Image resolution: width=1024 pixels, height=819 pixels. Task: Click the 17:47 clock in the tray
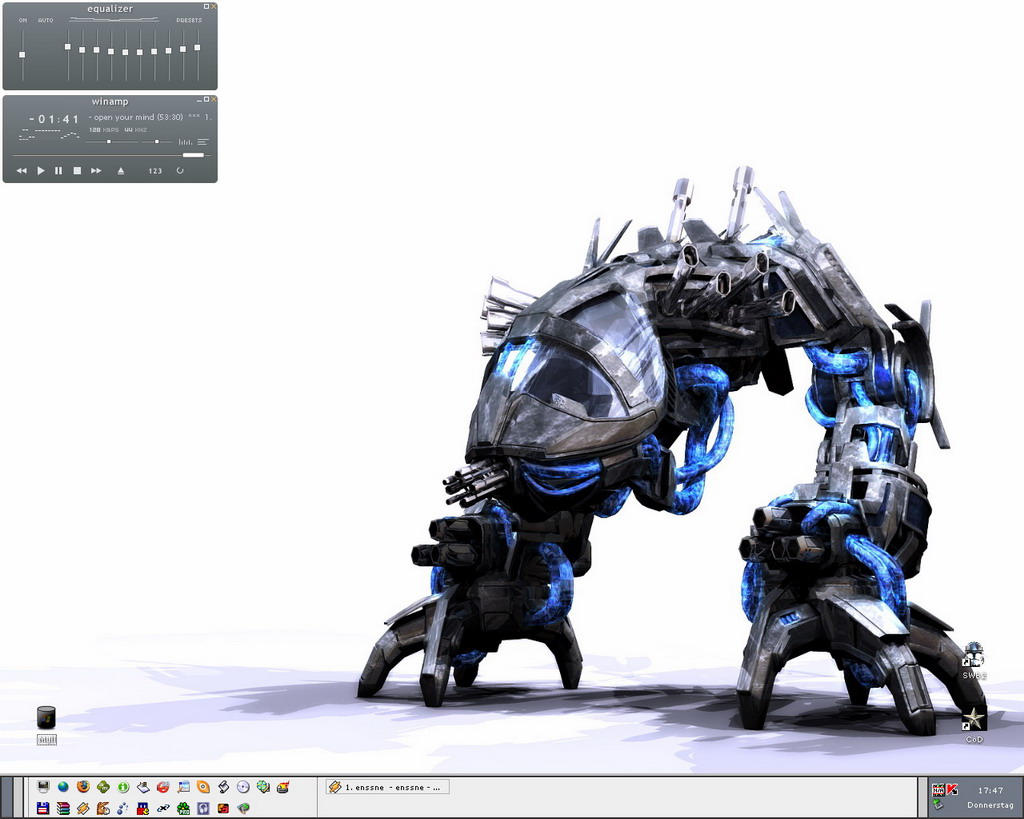click(990, 790)
